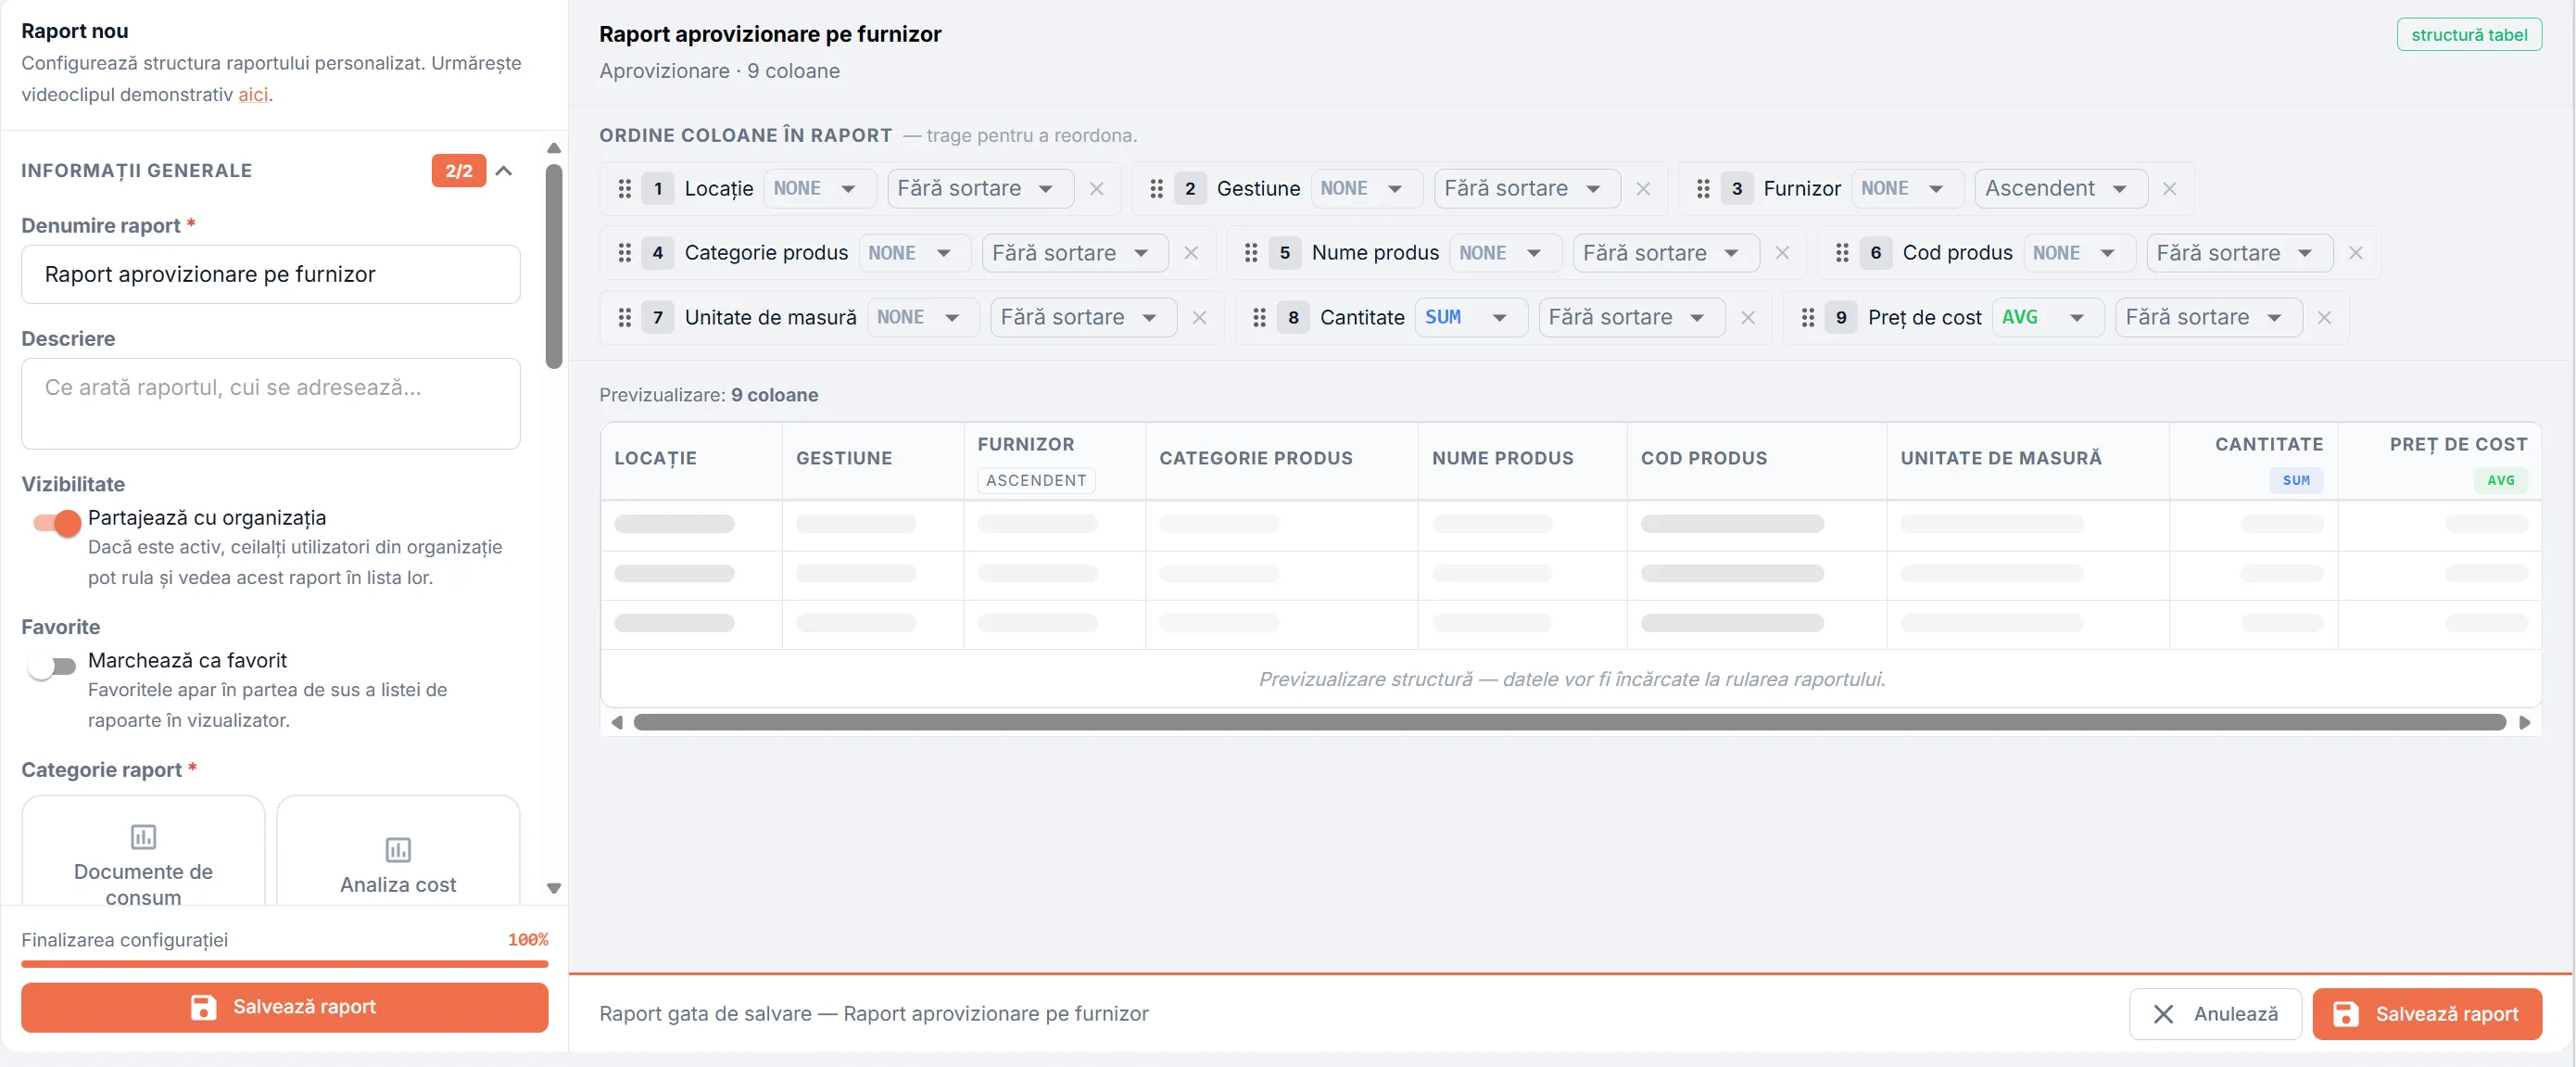Open the Gestiune NONE aggregation dropdown
Viewport: 2576px width, 1067px height.
[1366, 188]
